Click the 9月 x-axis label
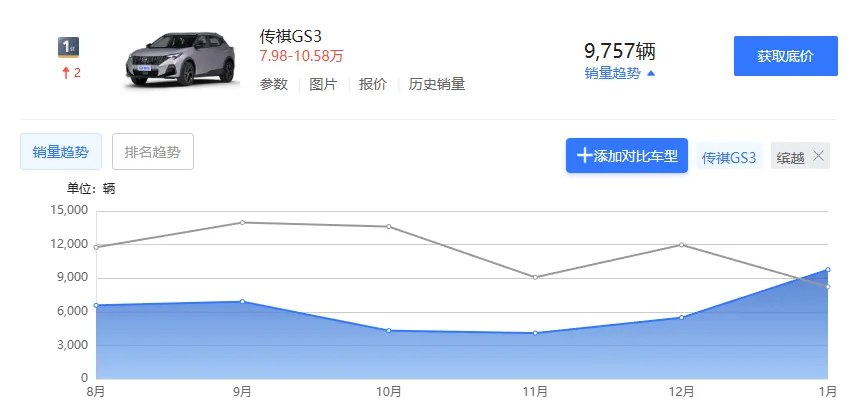The width and height of the screenshot is (855, 416). (x=242, y=391)
